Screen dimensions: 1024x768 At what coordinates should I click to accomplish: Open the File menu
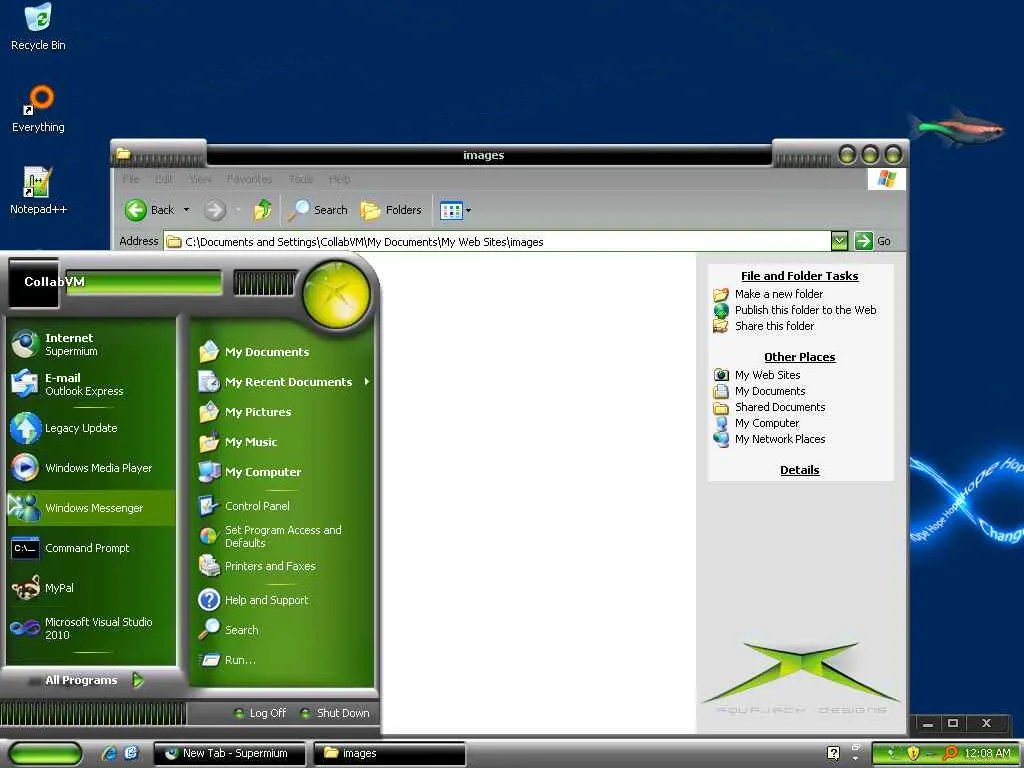(131, 179)
